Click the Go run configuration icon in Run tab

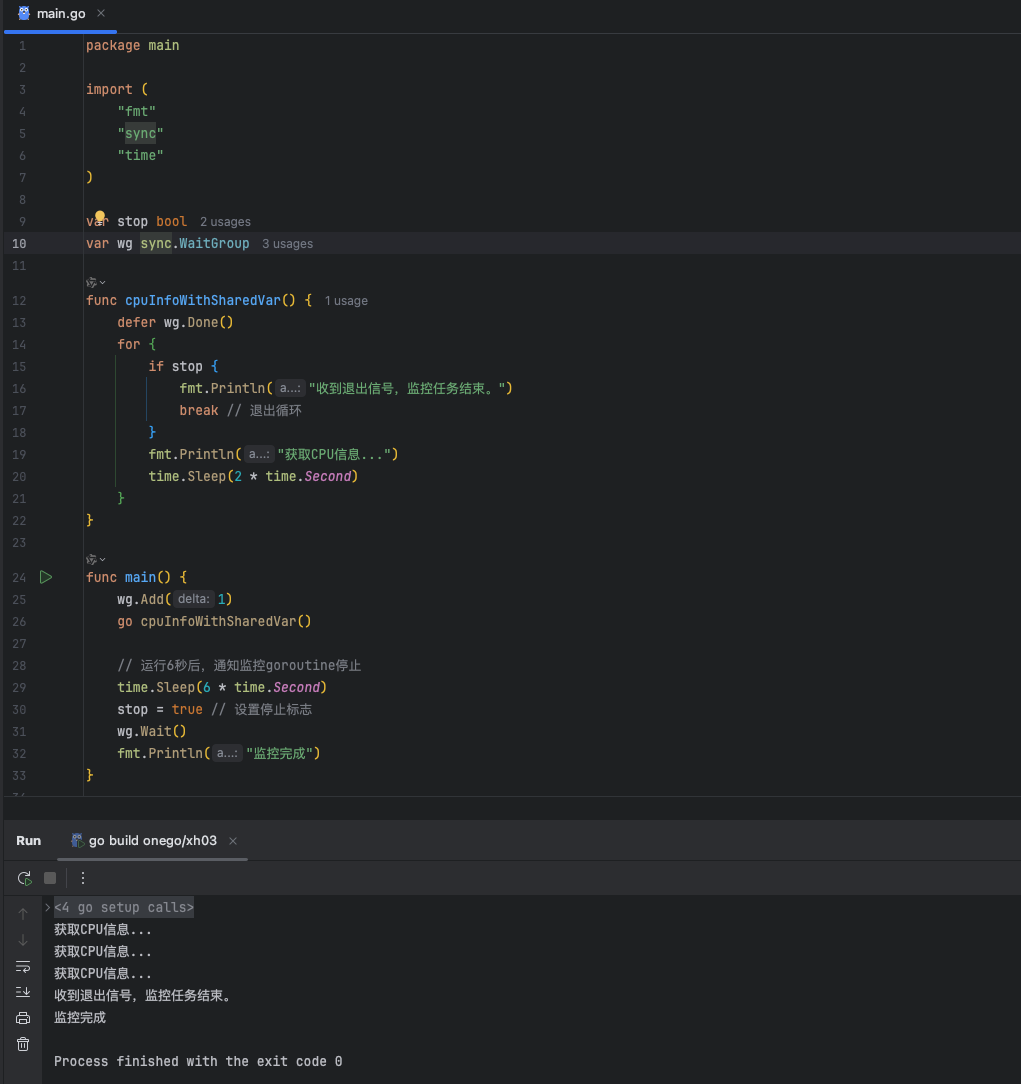(x=77, y=840)
